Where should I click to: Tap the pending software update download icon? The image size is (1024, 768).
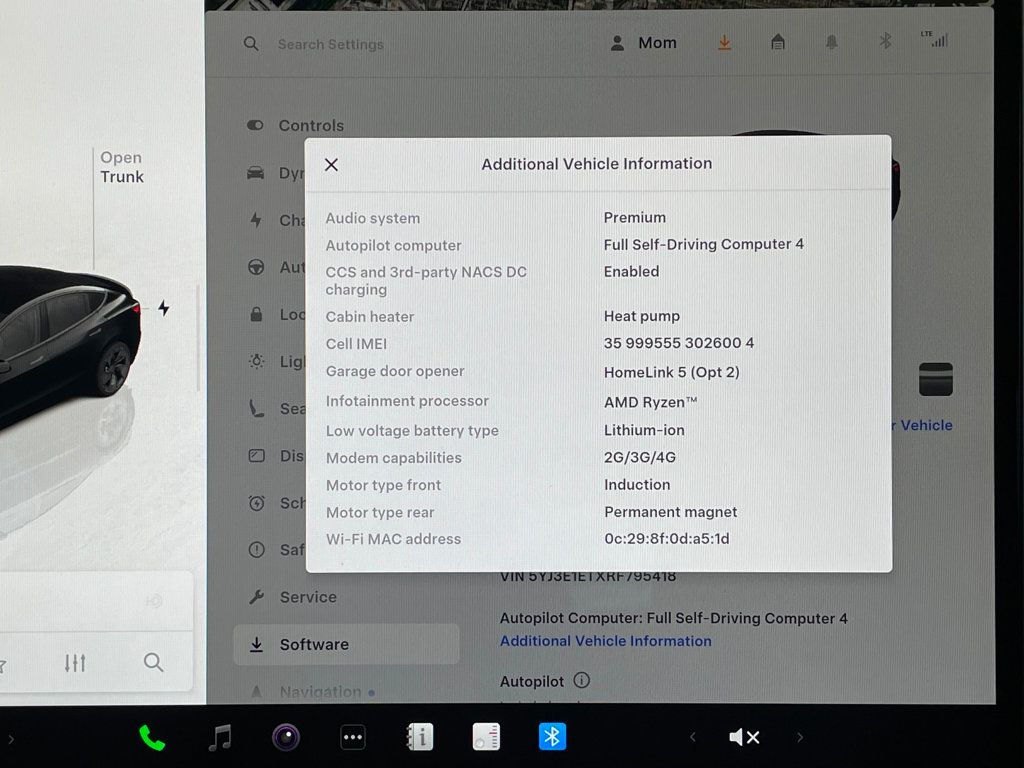click(724, 43)
